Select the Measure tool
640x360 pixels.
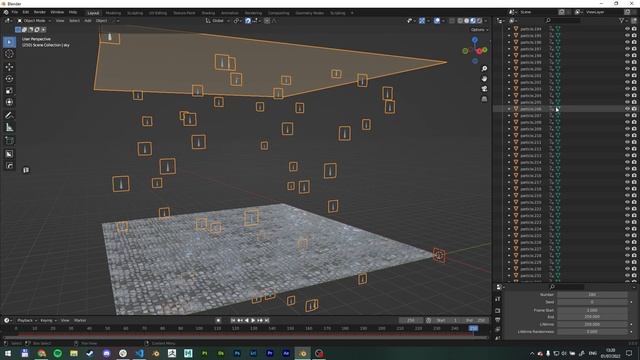(x=9, y=128)
